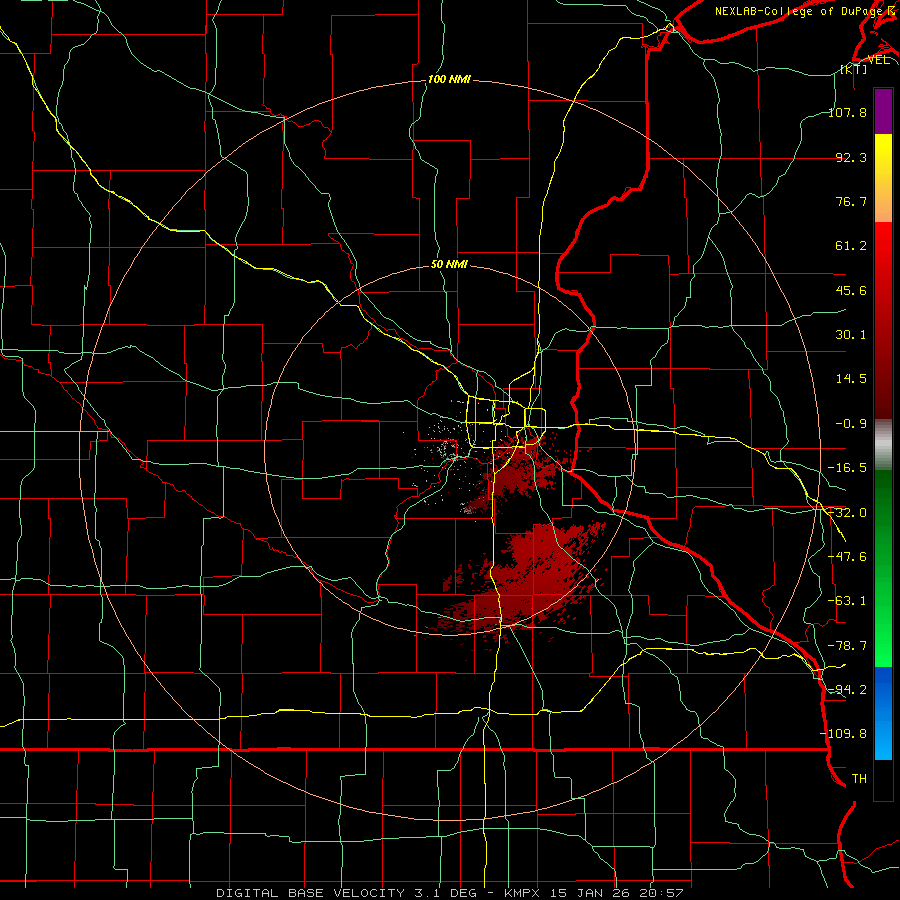This screenshot has height=900, width=900.
Task: Select the 30.1 velocity label
Action: pyautogui.click(x=851, y=335)
